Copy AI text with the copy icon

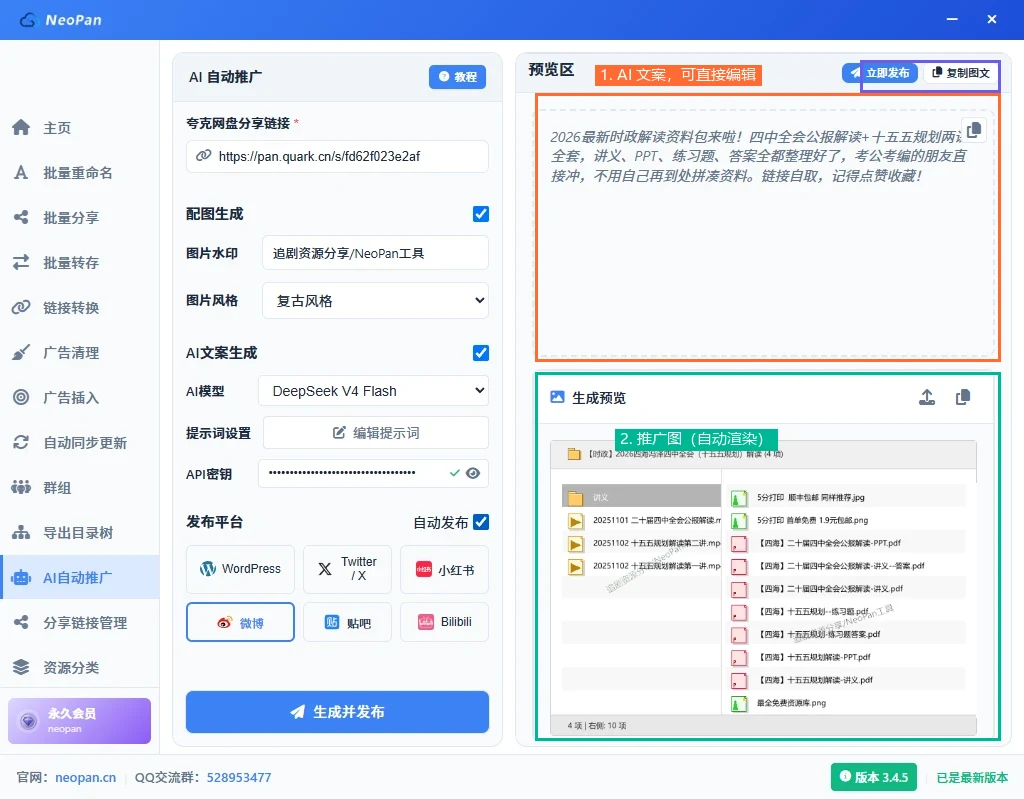click(x=973, y=130)
